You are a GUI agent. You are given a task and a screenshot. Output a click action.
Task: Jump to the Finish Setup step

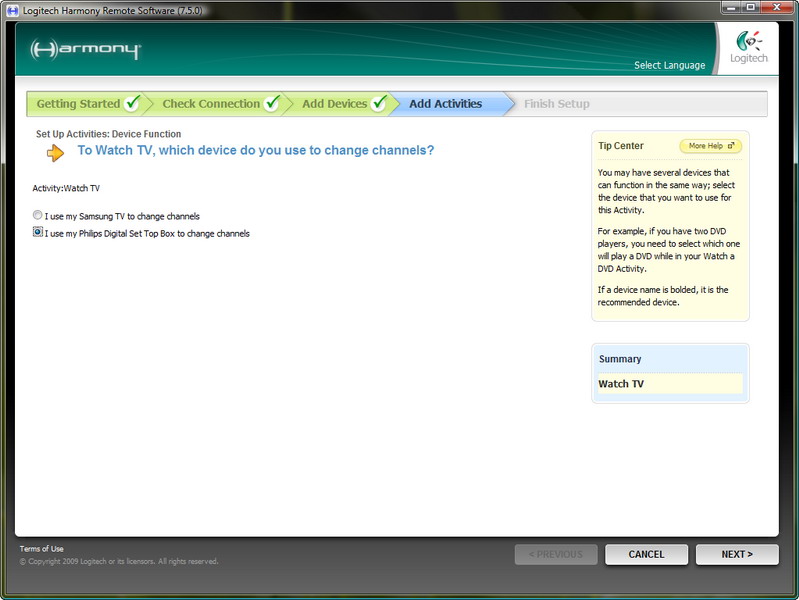556,104
